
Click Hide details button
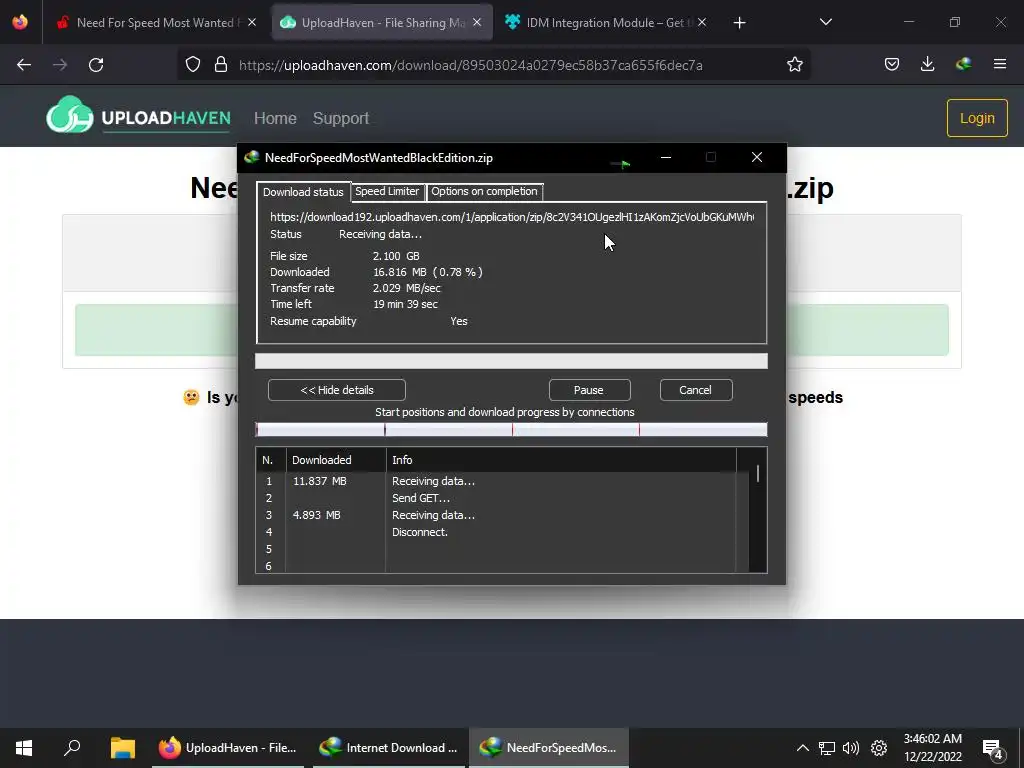[x=337, y=390]
